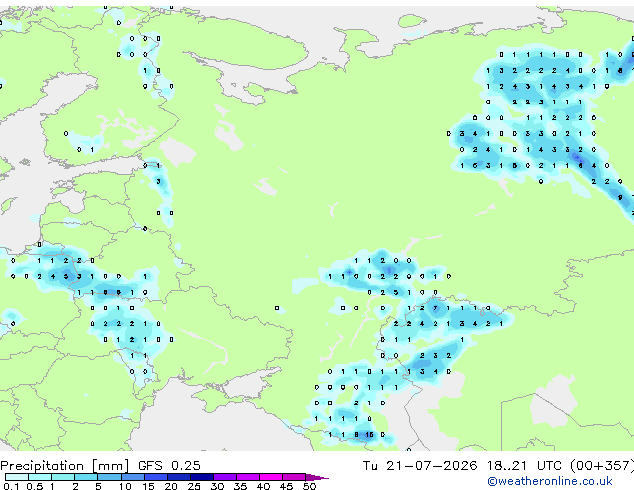Click the "16" precipitation value on the map
This screenshot has height=490, width=634.
click(369, 435)
